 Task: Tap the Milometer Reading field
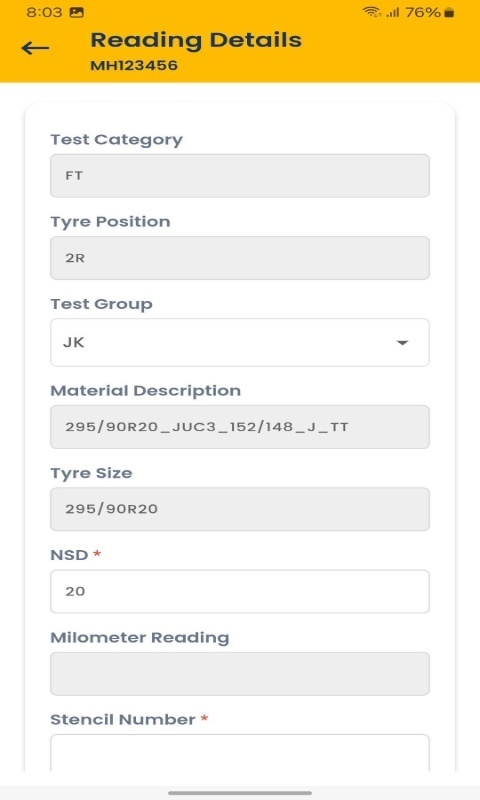(240, 673)
